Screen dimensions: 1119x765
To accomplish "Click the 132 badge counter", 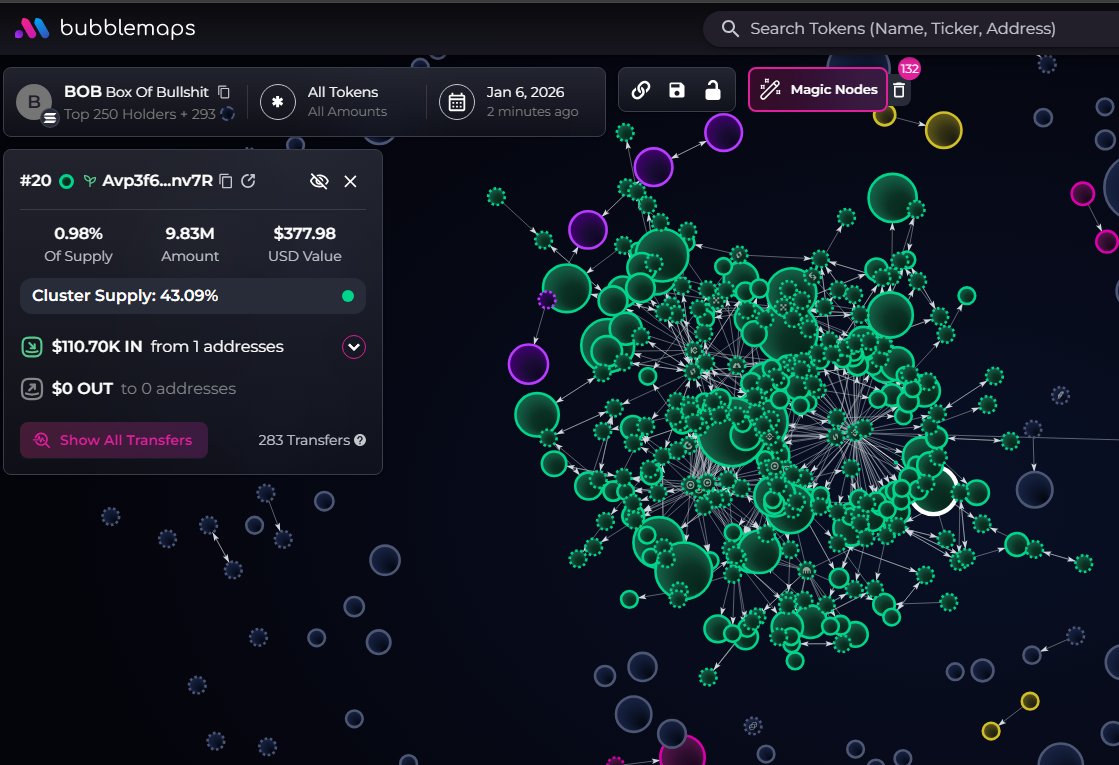I will 908,69.
